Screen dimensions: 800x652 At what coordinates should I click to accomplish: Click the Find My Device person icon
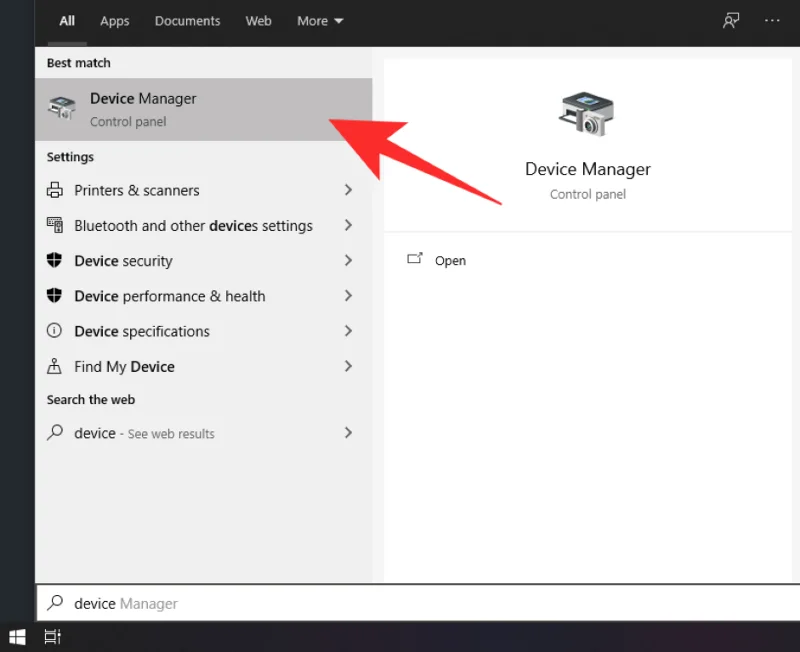coord(56,367)
